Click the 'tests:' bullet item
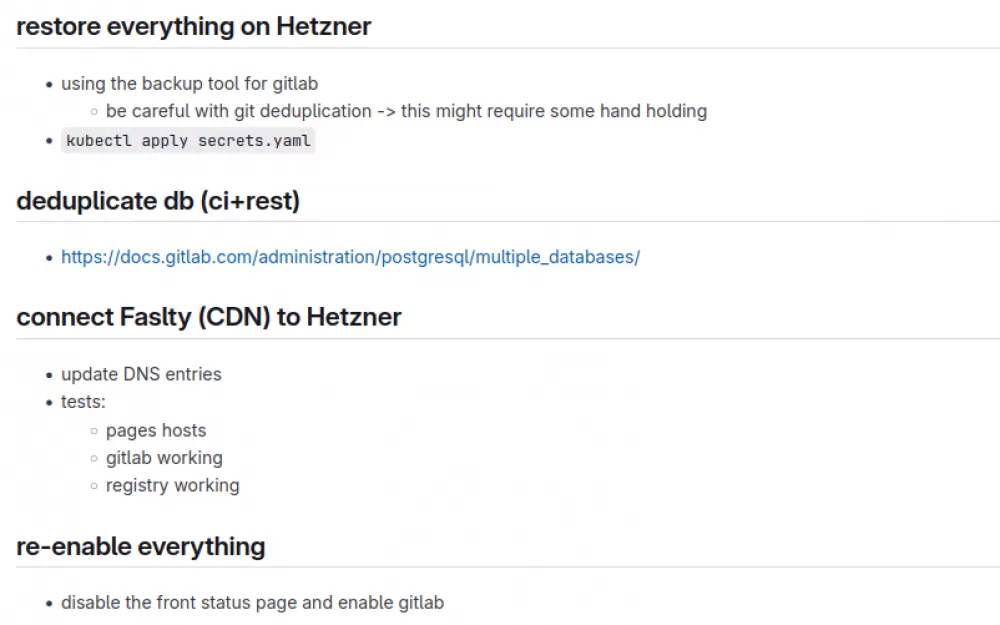 [x=83, y=402]
